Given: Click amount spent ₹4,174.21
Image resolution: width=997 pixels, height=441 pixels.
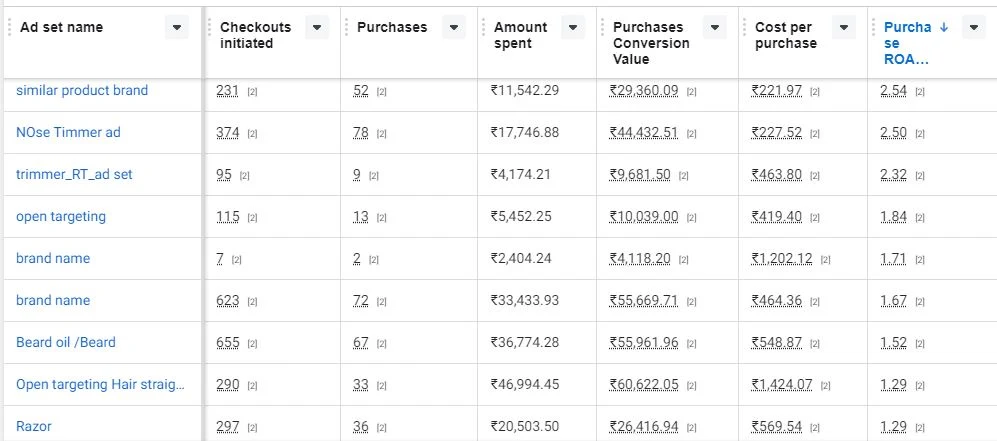Looking at the screenshot, I should 521,174.
